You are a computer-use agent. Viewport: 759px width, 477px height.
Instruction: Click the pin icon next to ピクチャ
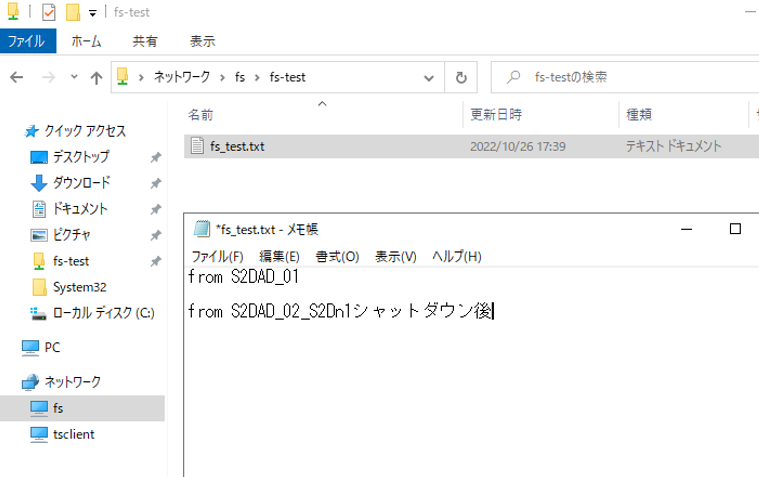pos(155,236)
